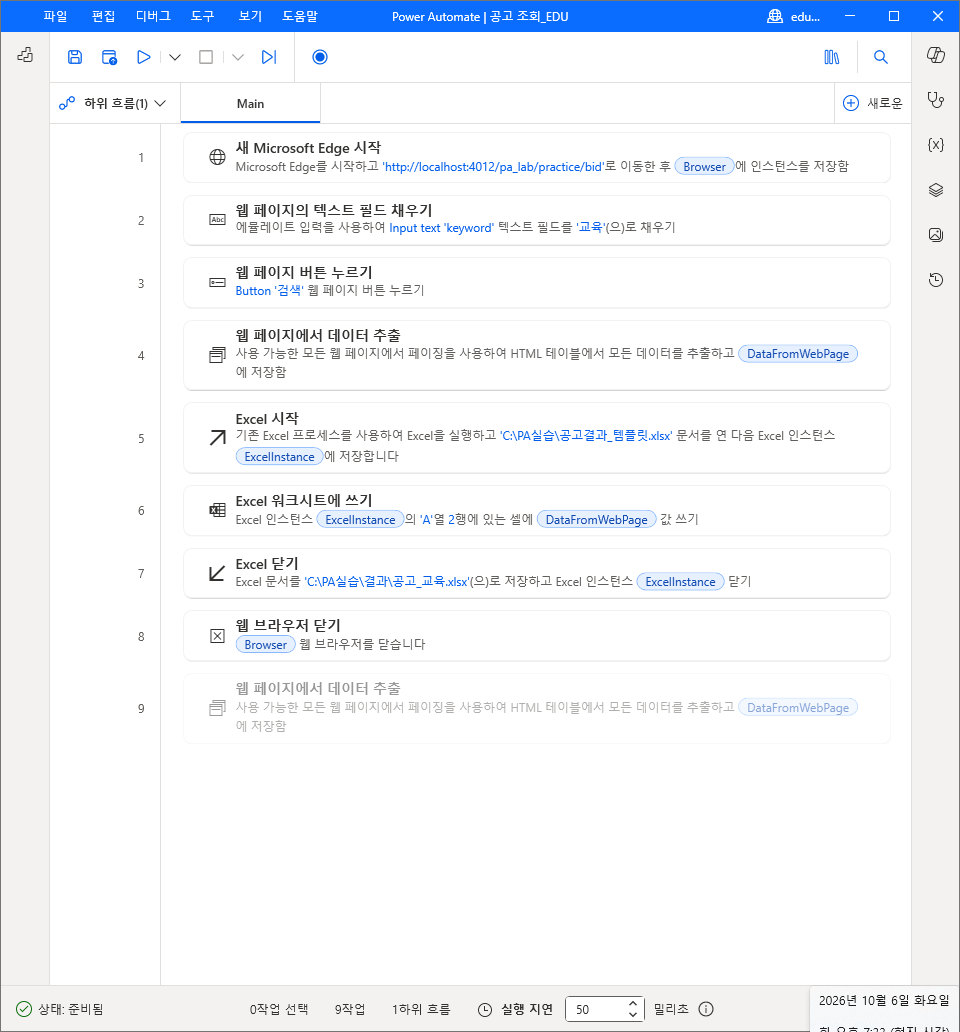Select the 웹 브라우저 닫기 action title
The width and height of the screenshot is (960, 1032).
point(288,625)
